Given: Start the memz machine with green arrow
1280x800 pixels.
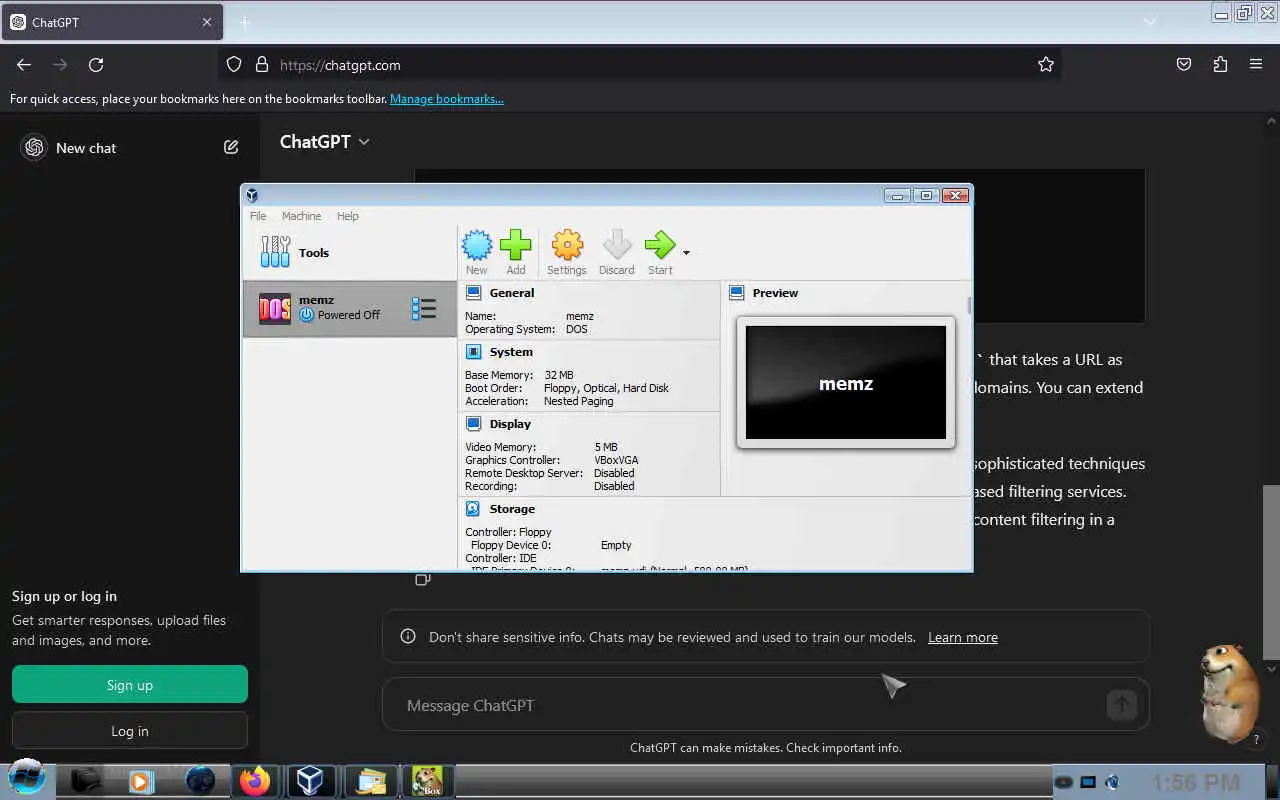Looking at the screenshot, I should [660, 245].
